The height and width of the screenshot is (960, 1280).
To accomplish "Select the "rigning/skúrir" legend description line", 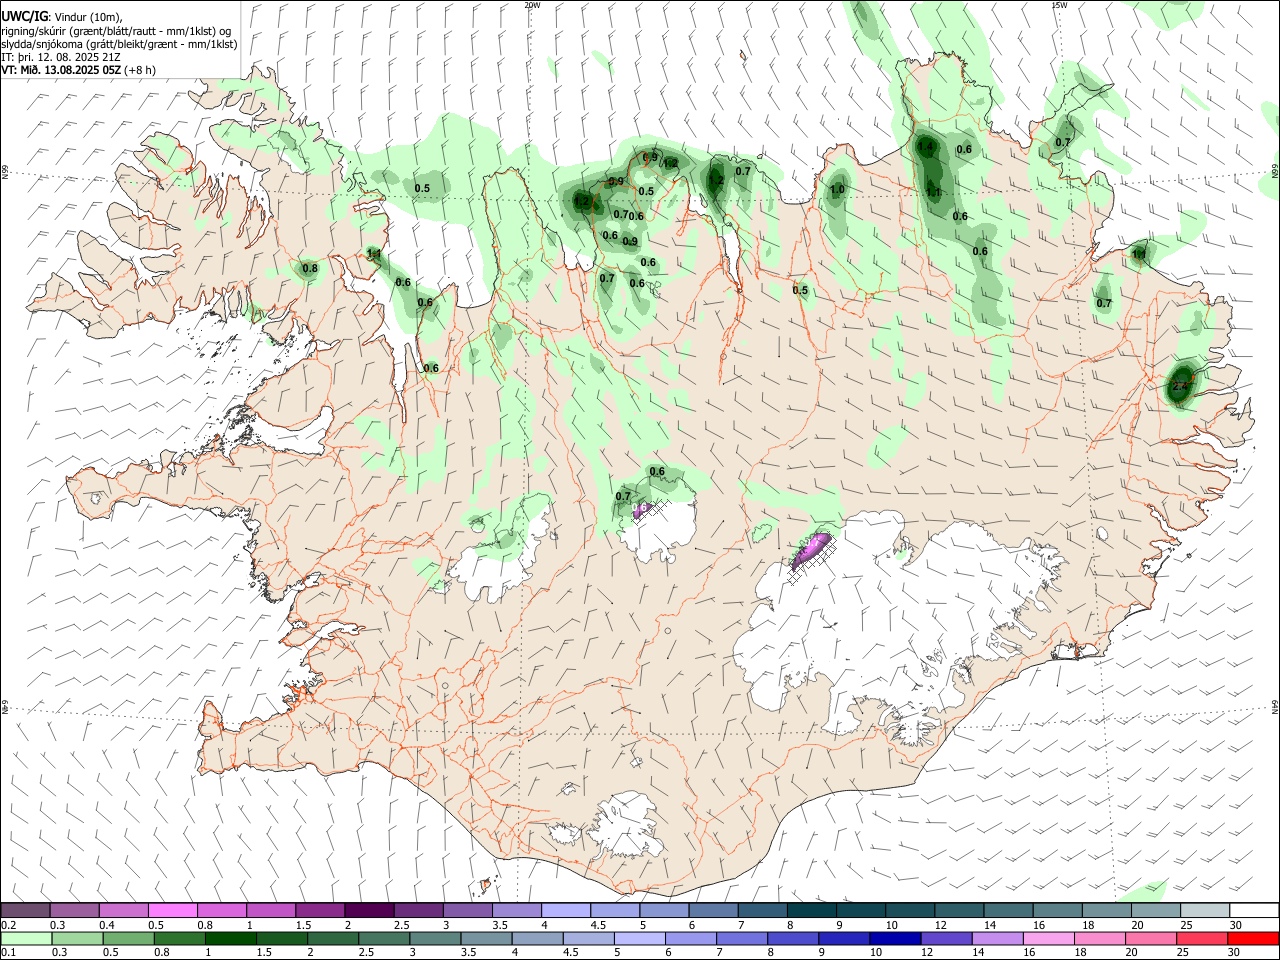I will pos(116,31).
